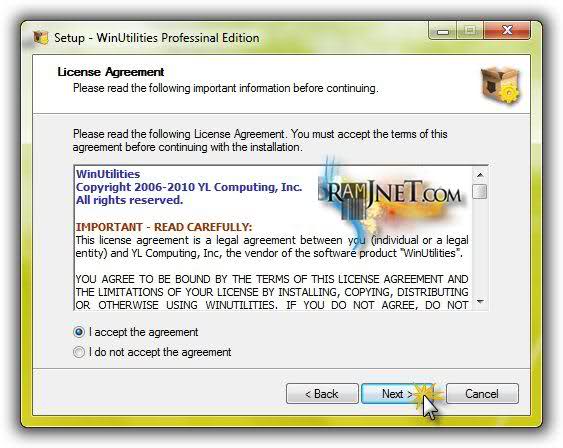Click the license scrollbar up arrow
This screenshot has width=563, height=448.
(x=480, y=175)
